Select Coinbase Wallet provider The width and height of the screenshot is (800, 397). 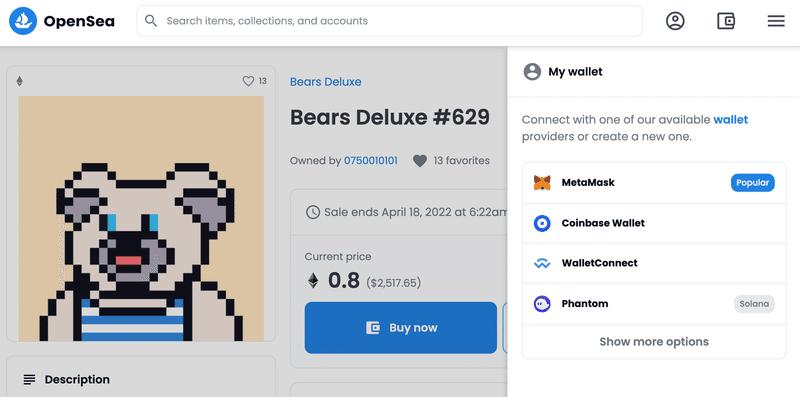[x=654, y=223]
